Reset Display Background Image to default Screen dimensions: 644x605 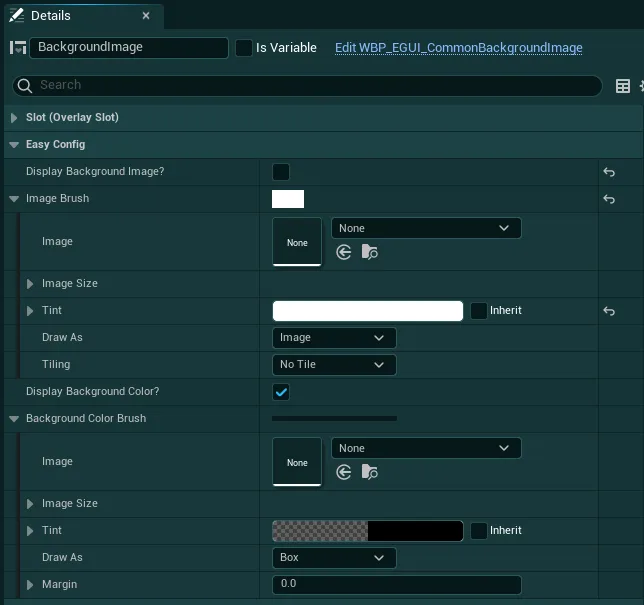coord(609,172)
